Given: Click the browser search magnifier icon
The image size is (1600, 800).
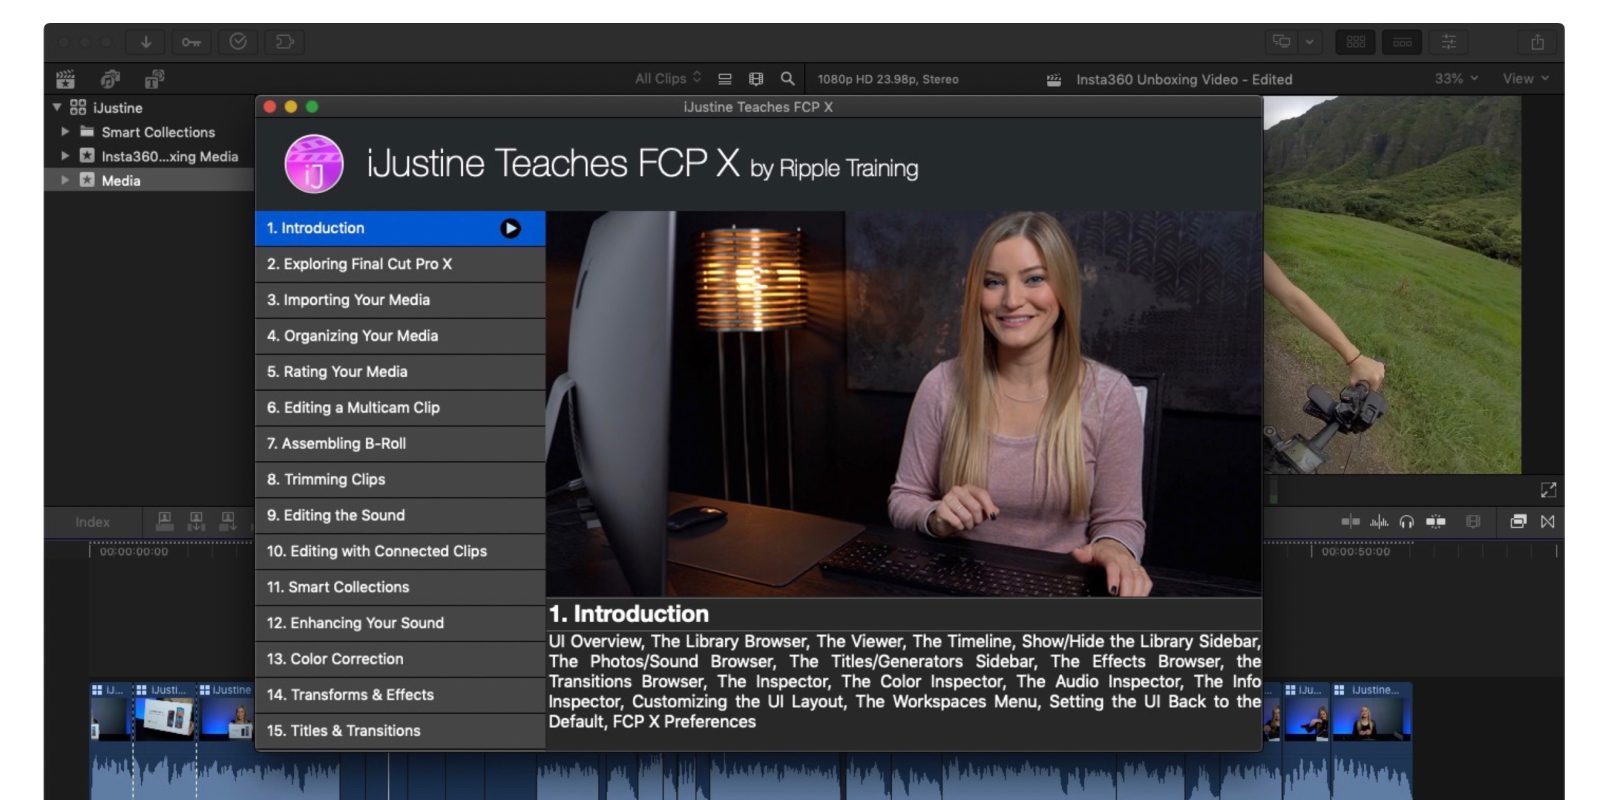Looking at the screenshot, I should coord(788,79).
